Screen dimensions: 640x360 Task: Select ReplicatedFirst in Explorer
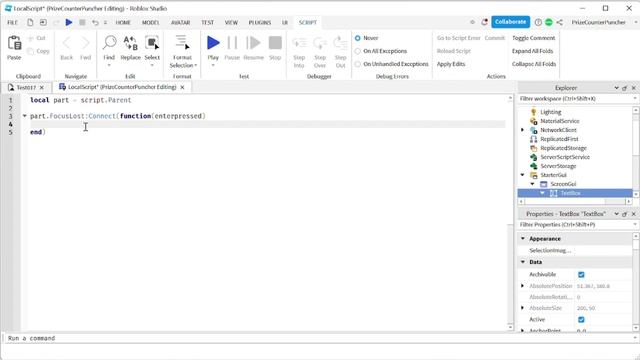tap(559, 139)
